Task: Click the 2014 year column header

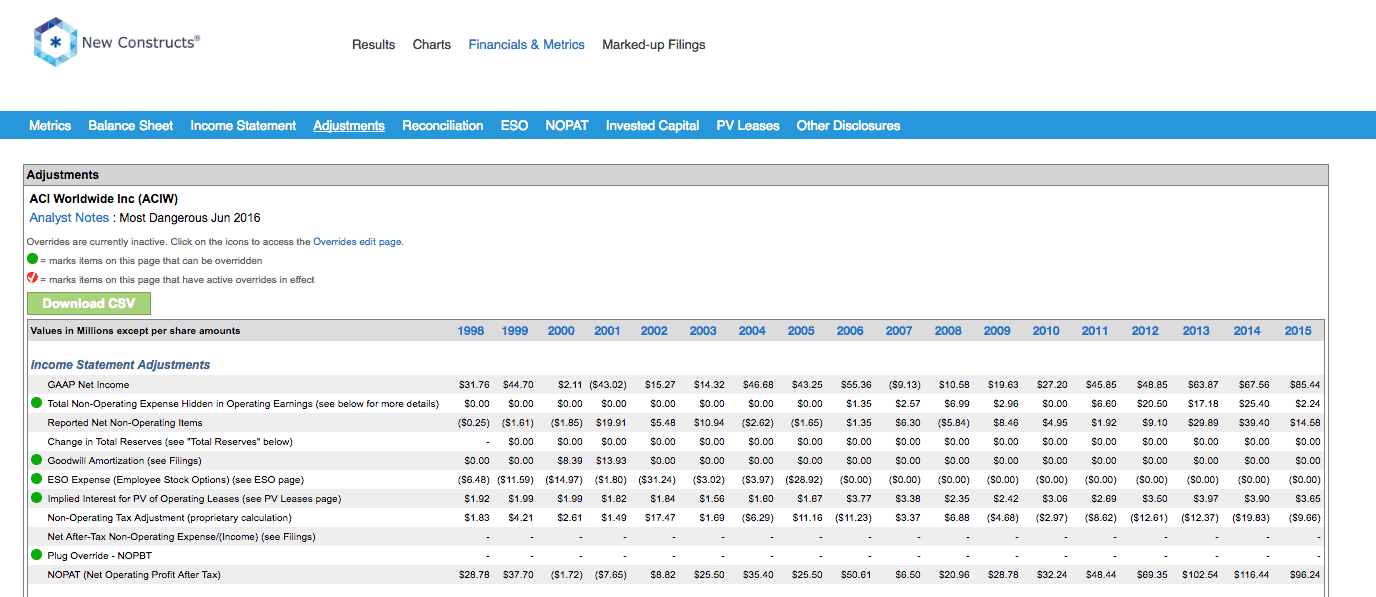Action: [1247, 331]
